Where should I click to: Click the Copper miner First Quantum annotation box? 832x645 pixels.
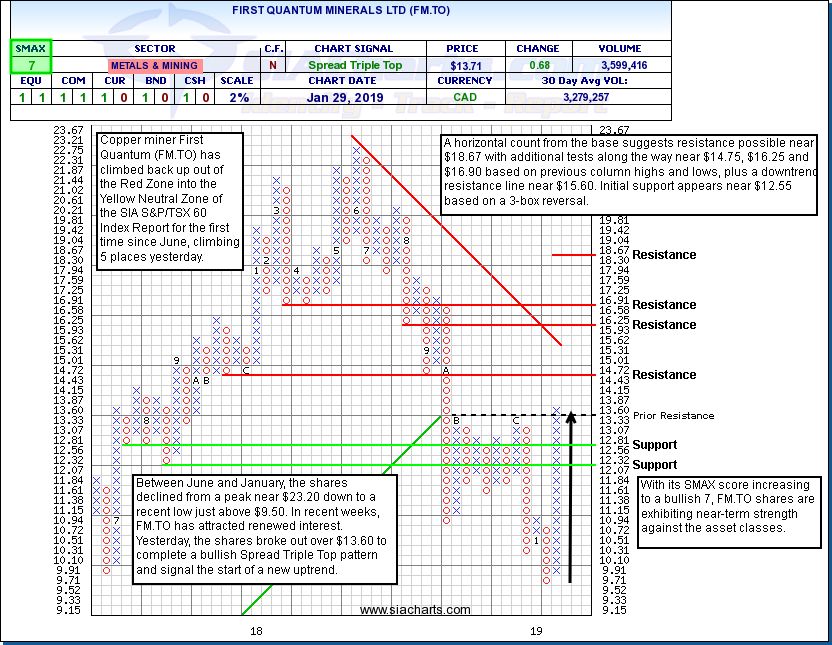[x=169, y=200]
